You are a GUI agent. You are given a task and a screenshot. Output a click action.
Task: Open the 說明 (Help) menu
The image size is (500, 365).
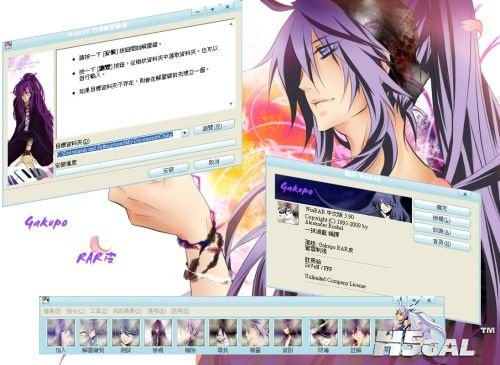pyautogui.click(x=180, y=311)
